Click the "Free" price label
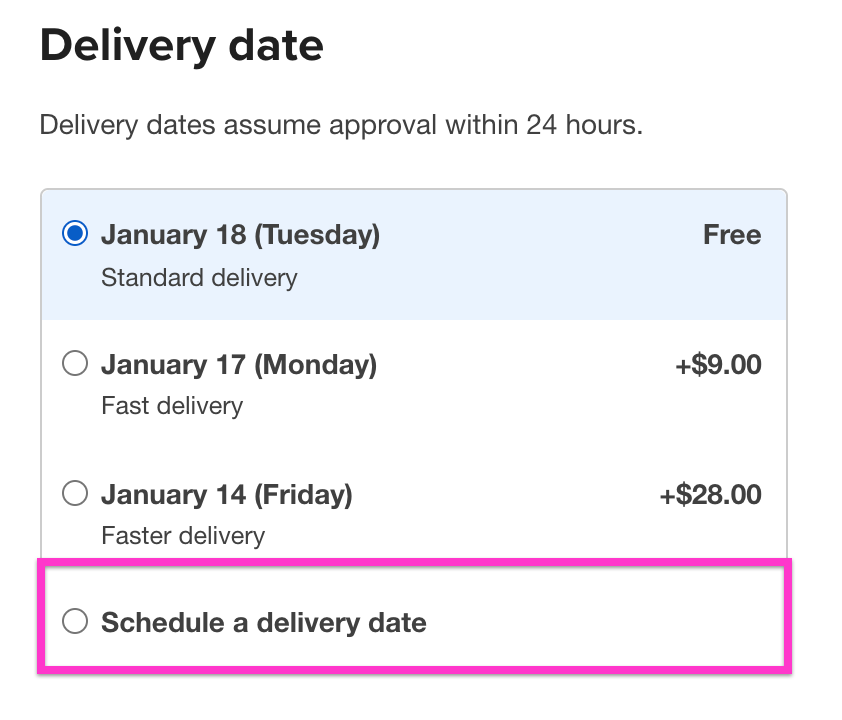Viewport: 842px width, 720px height. [732, 235]
